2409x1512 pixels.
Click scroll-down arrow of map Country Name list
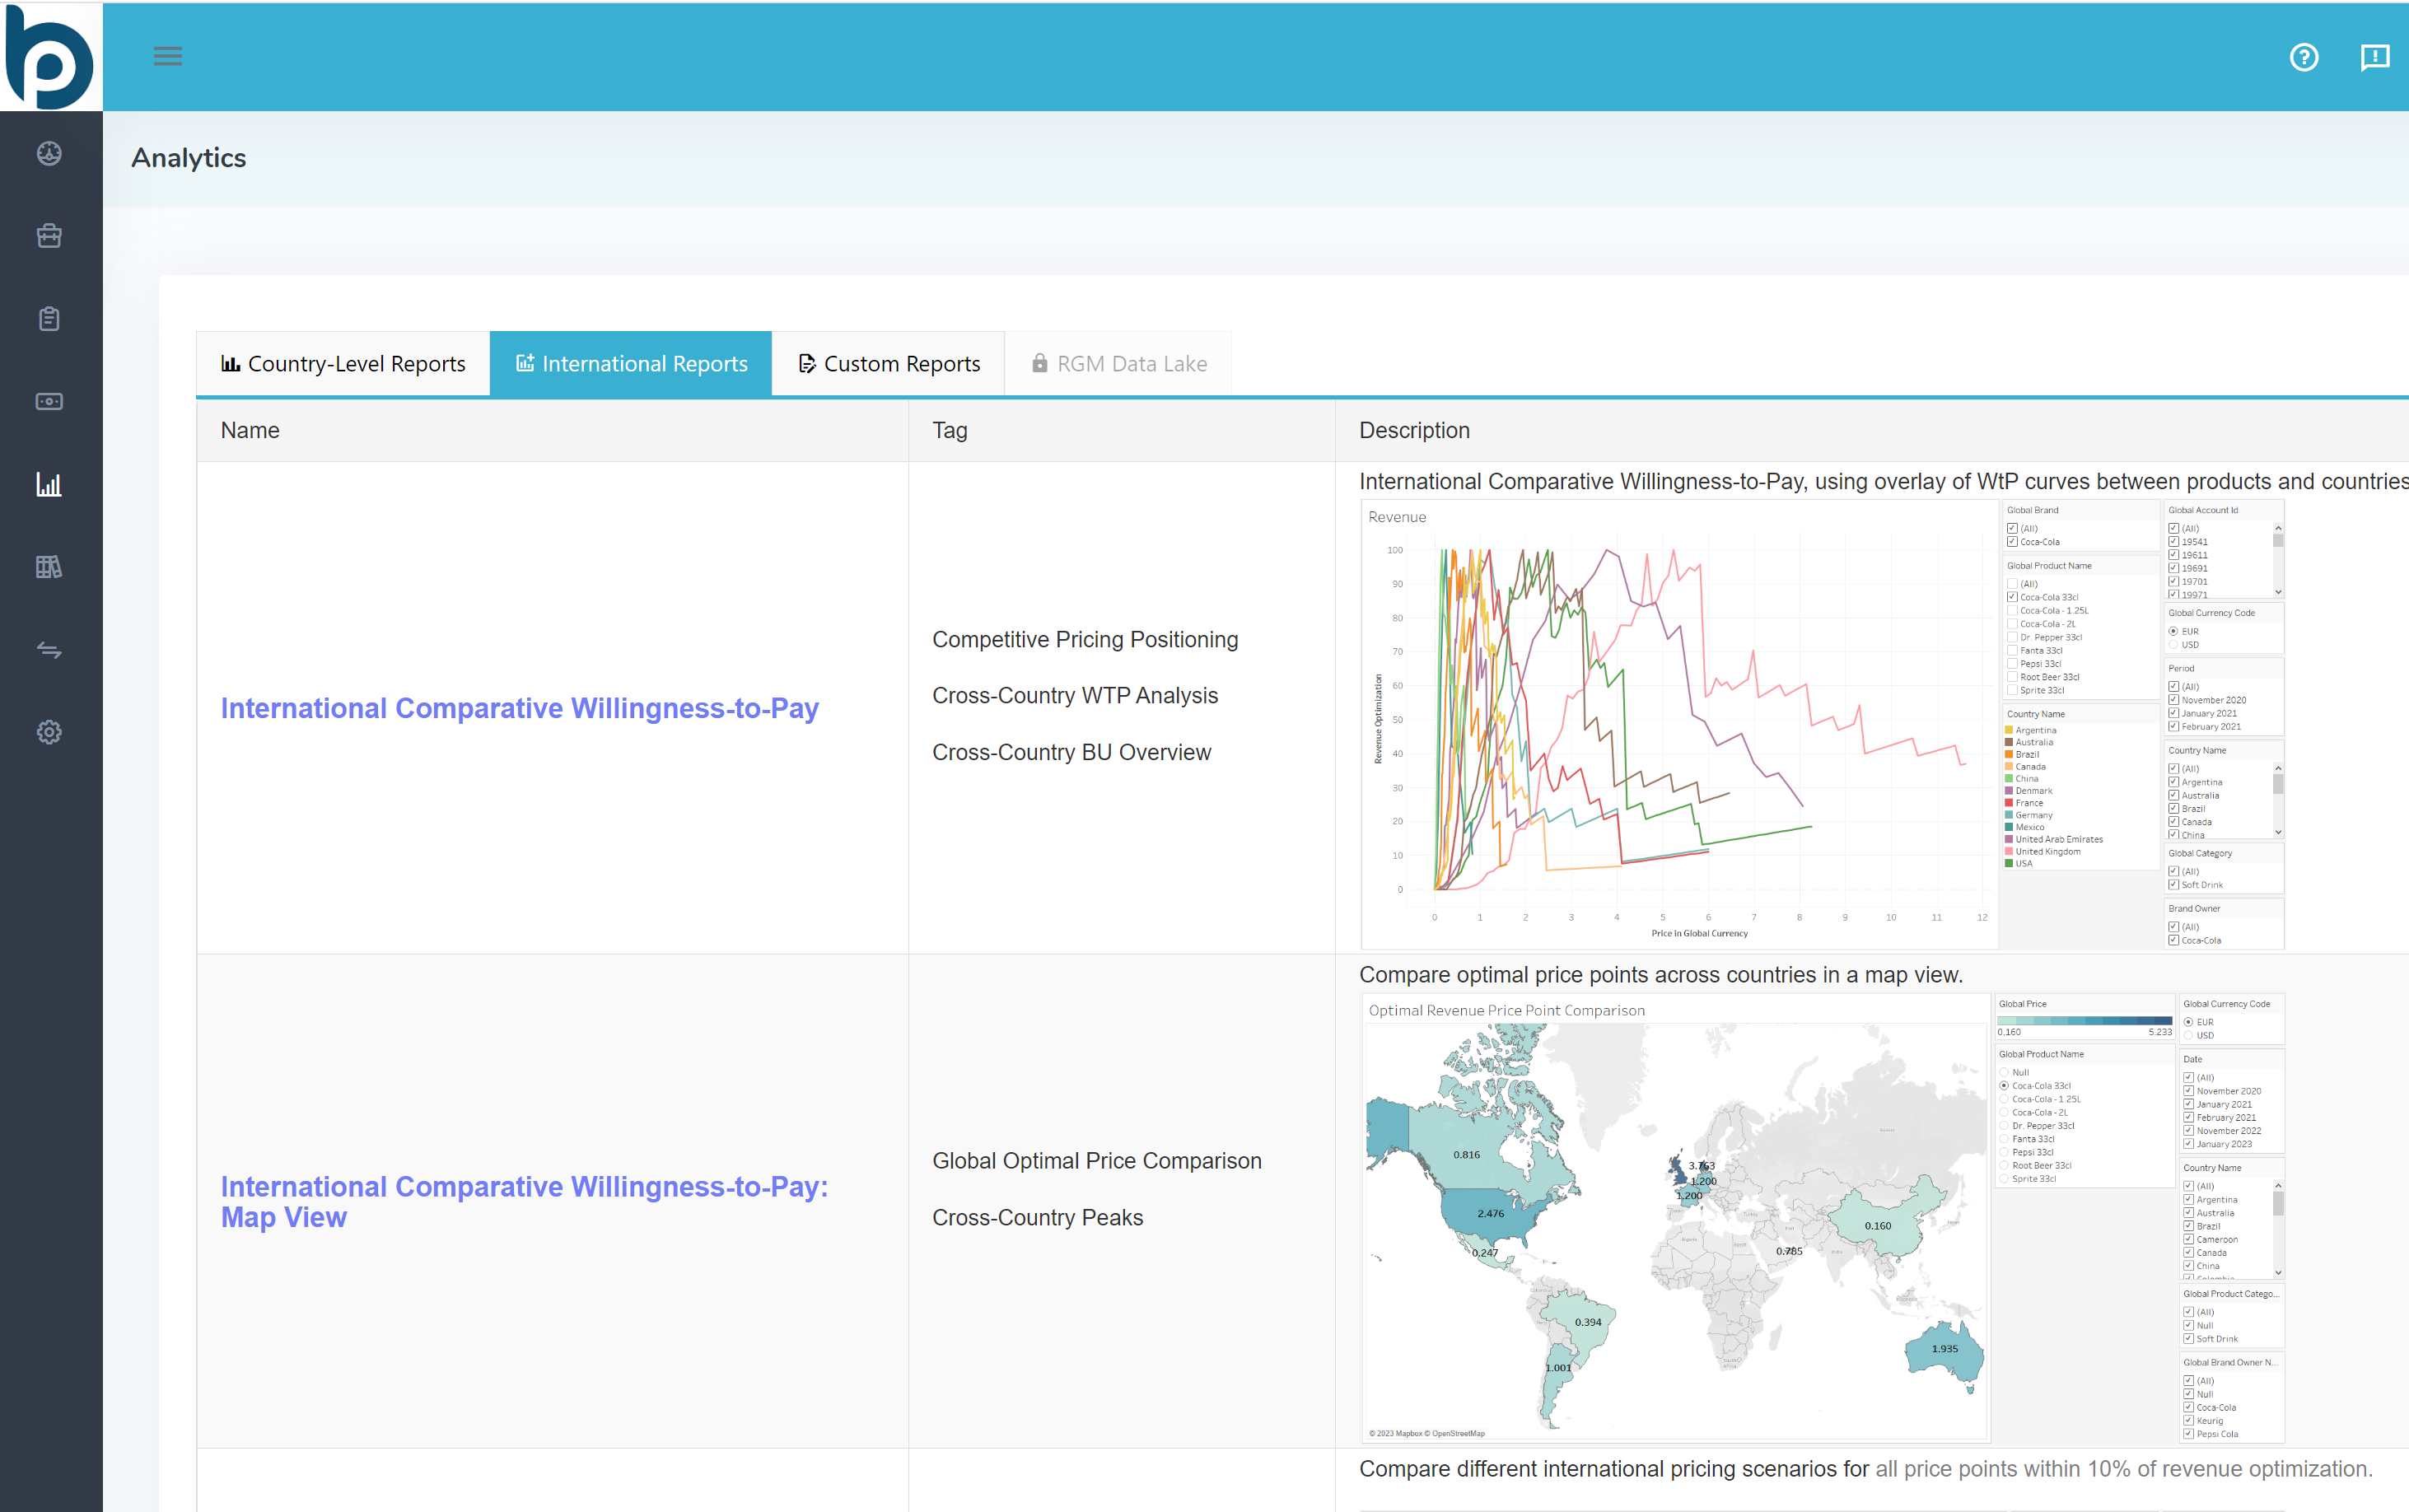[x=2278, y=1273]
